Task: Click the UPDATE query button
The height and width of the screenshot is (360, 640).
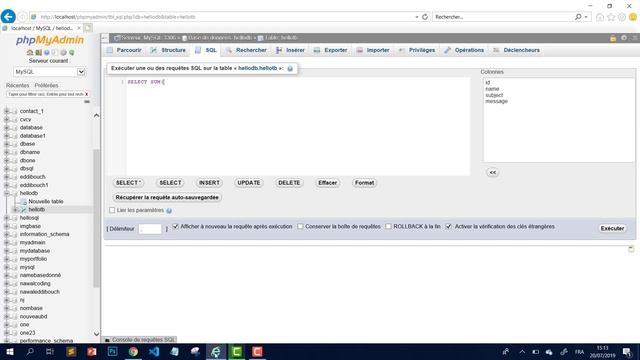Action: click(249, 183)
